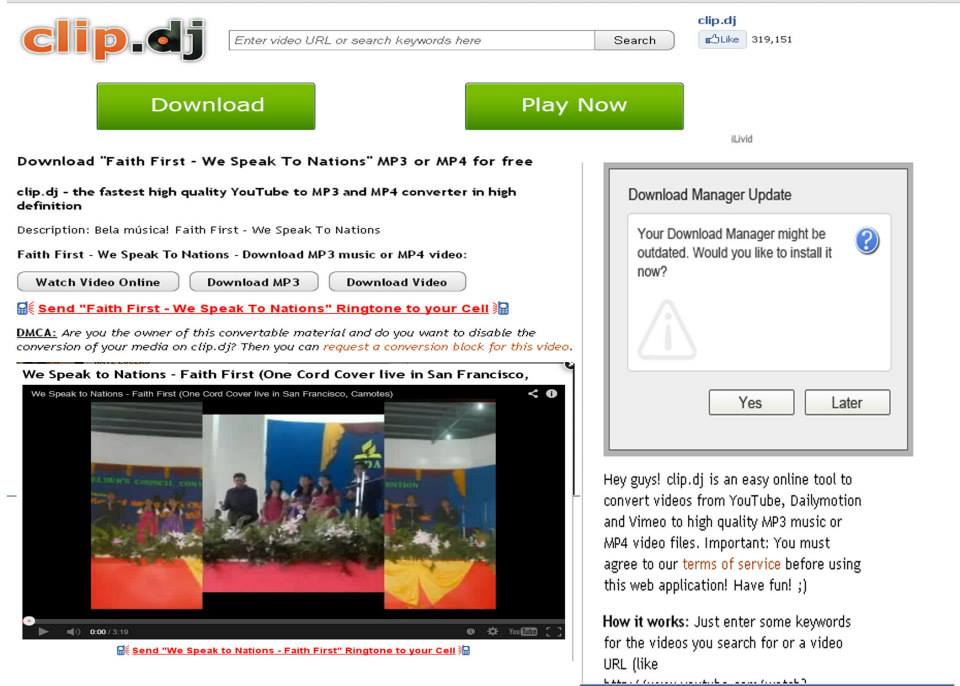Click the Description: Bela música! line
The width and height of the screenshot is (960, 686).
click(x=198, y=230)
